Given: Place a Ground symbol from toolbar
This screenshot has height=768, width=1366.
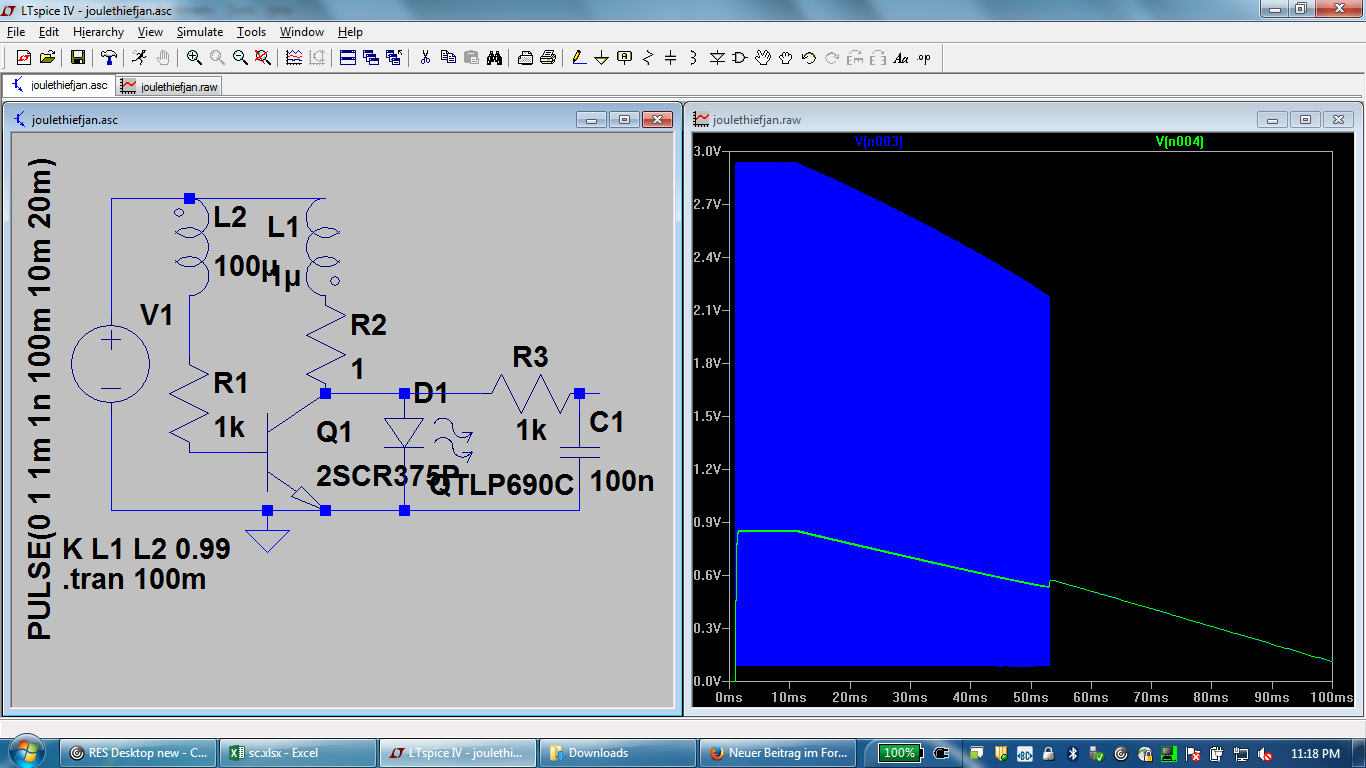Looking at the screenshot, I should point(602,58).
